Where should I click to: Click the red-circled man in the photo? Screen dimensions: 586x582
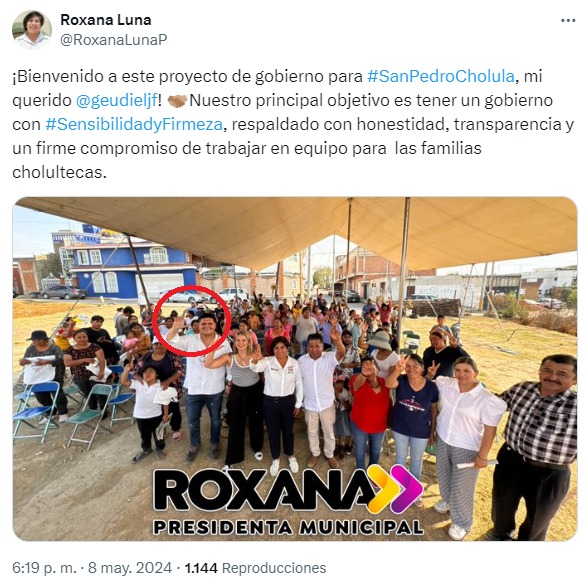click(x=204, y=381)
